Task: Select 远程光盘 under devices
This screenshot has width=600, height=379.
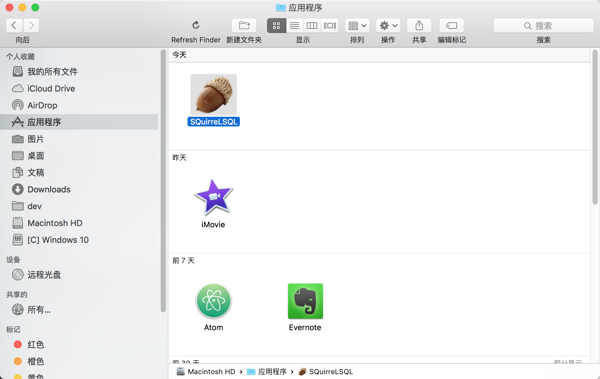Action: (79, 274)
